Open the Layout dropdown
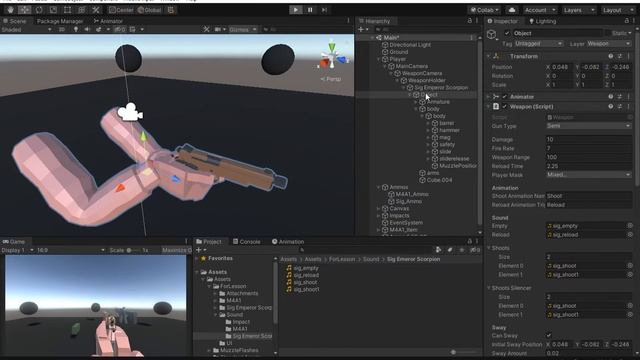640x360 pixels. point(618,10)
